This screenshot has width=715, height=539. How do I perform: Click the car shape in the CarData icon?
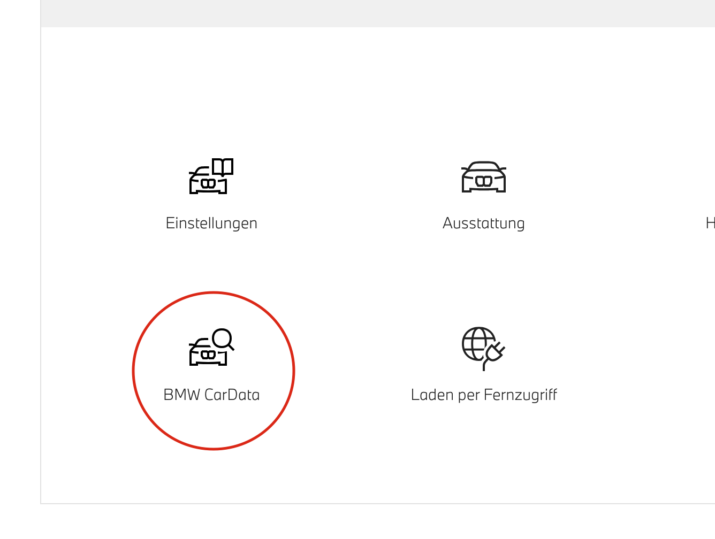205,354
